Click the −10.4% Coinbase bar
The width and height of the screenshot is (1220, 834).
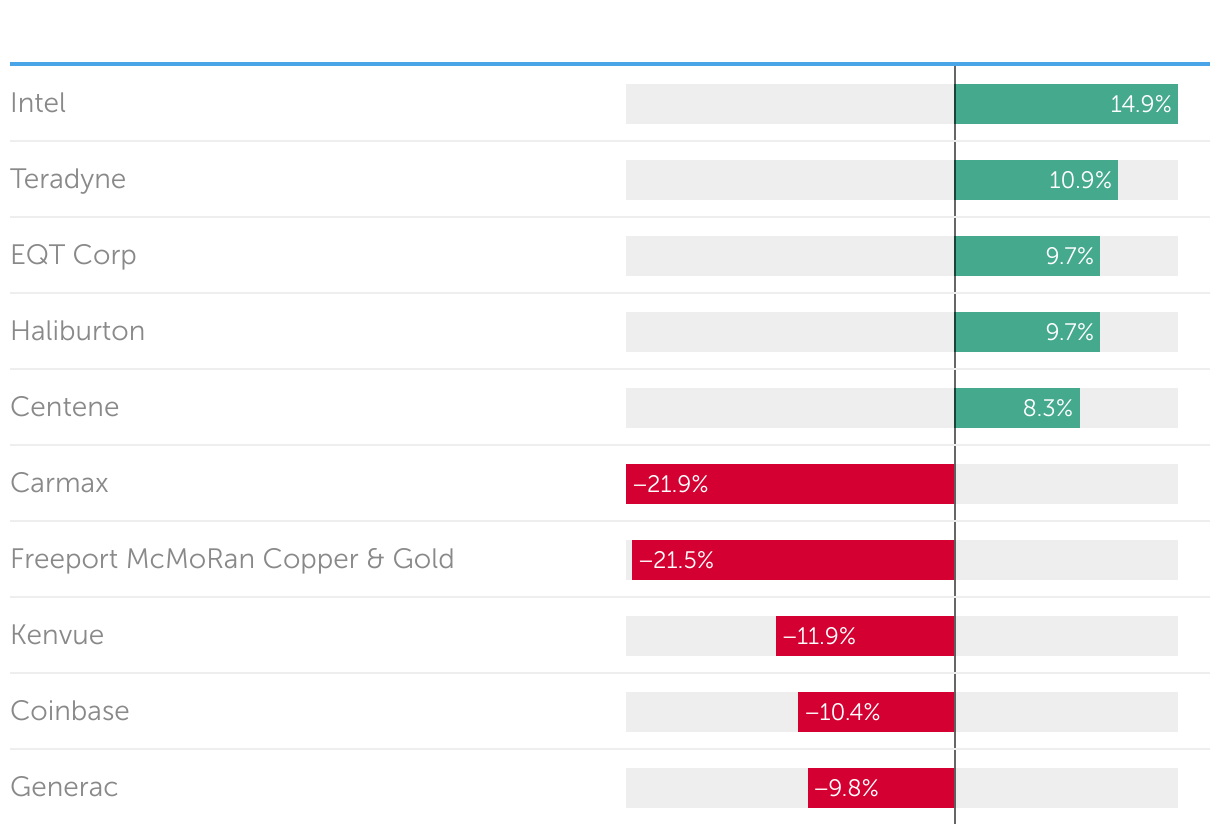coord(876,712)
